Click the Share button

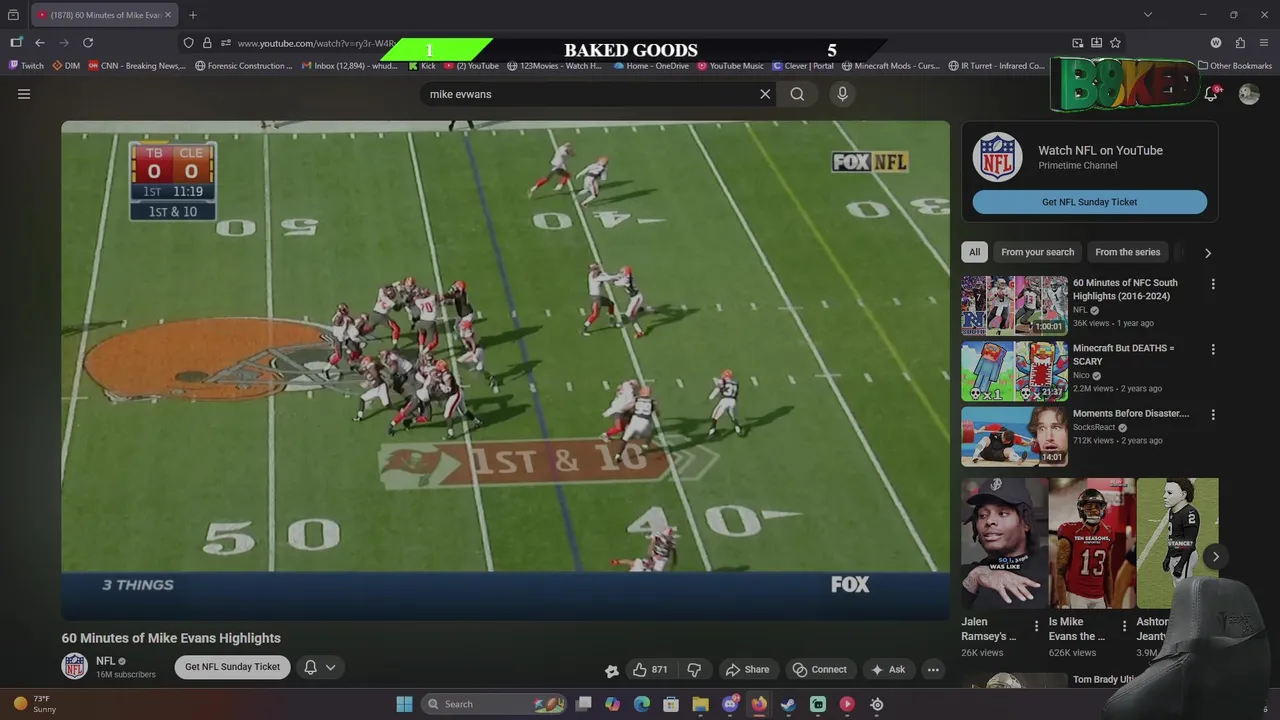[747, 669]
